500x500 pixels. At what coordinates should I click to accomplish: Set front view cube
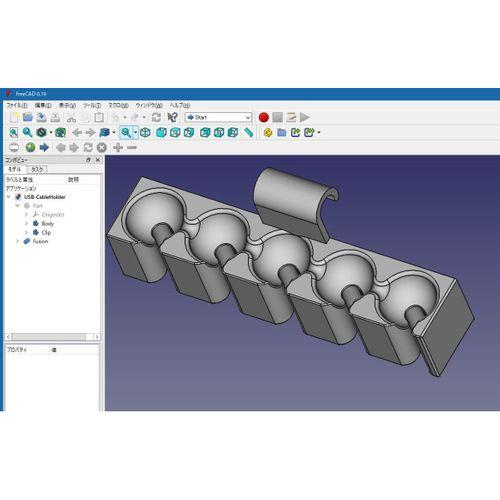[x=161, y=133]
